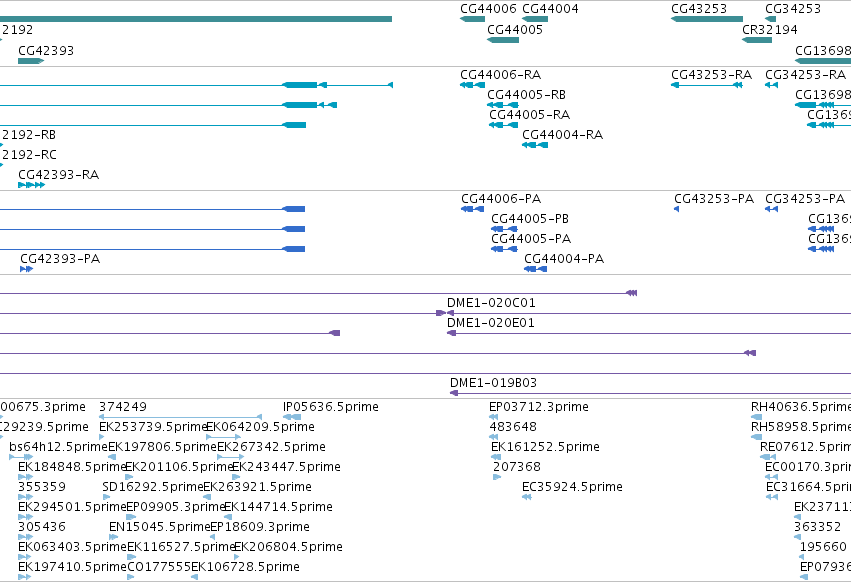Open EST EC35924.5prime
The image size is (851, 582).
(x=572, y=487)
